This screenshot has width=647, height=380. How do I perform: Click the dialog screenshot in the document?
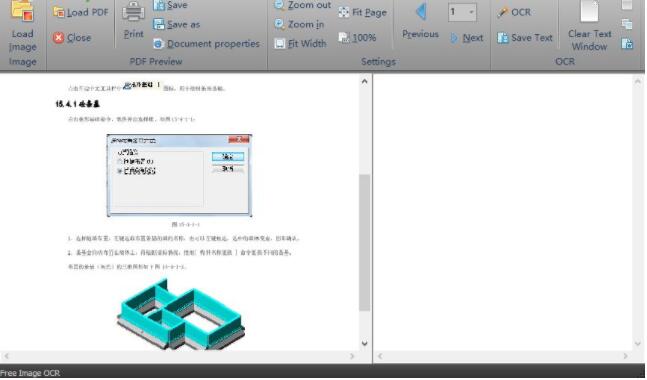pyautogui.click(x=179, y=175)
